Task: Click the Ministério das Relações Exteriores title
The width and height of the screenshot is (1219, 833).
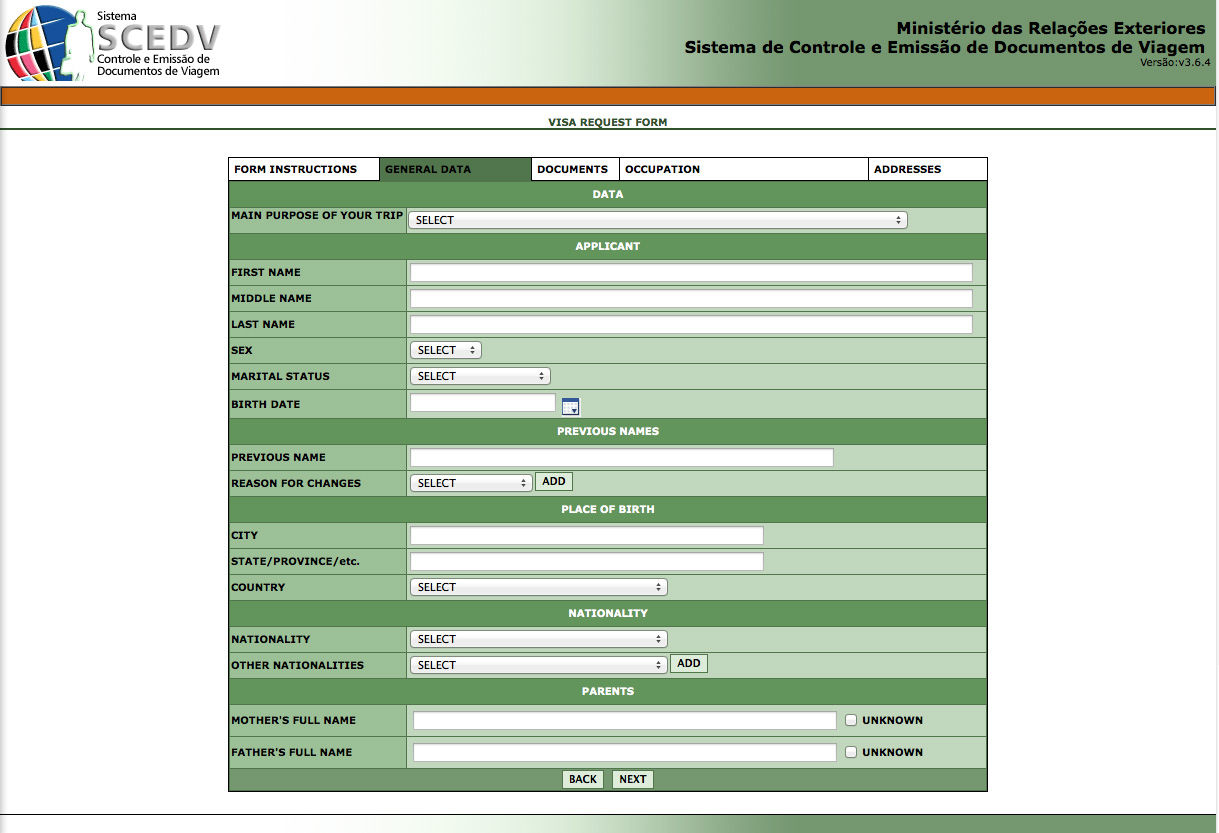Action: tap(1051, 28)
